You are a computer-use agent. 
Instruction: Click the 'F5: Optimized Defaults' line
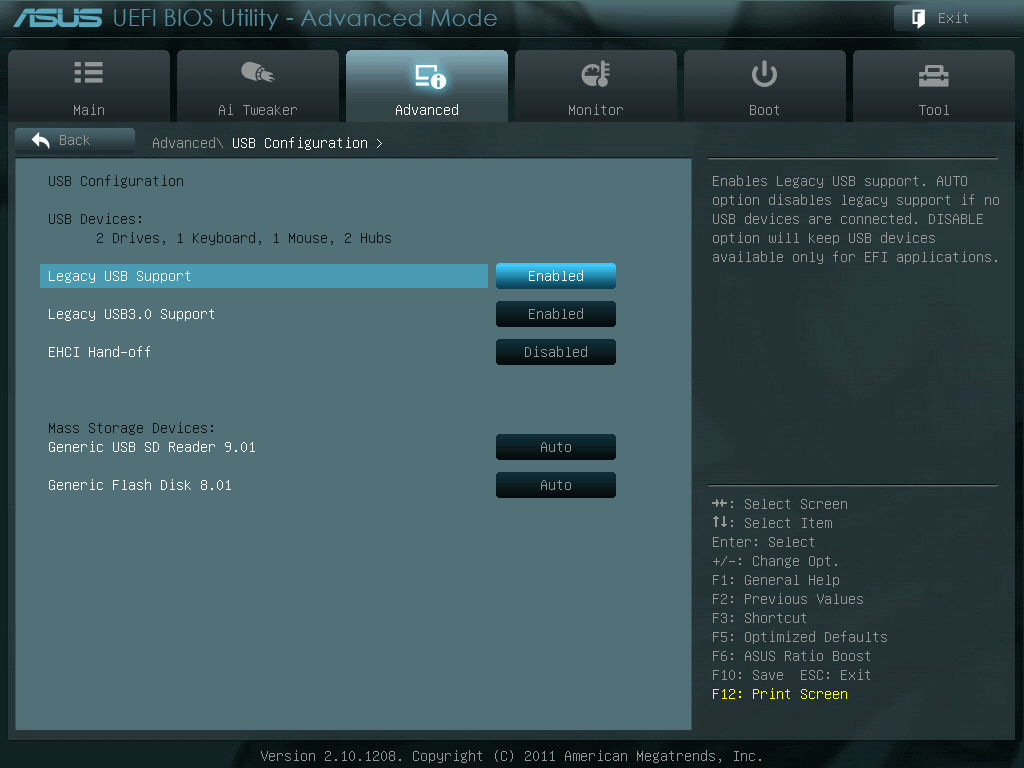pos(800,637)
